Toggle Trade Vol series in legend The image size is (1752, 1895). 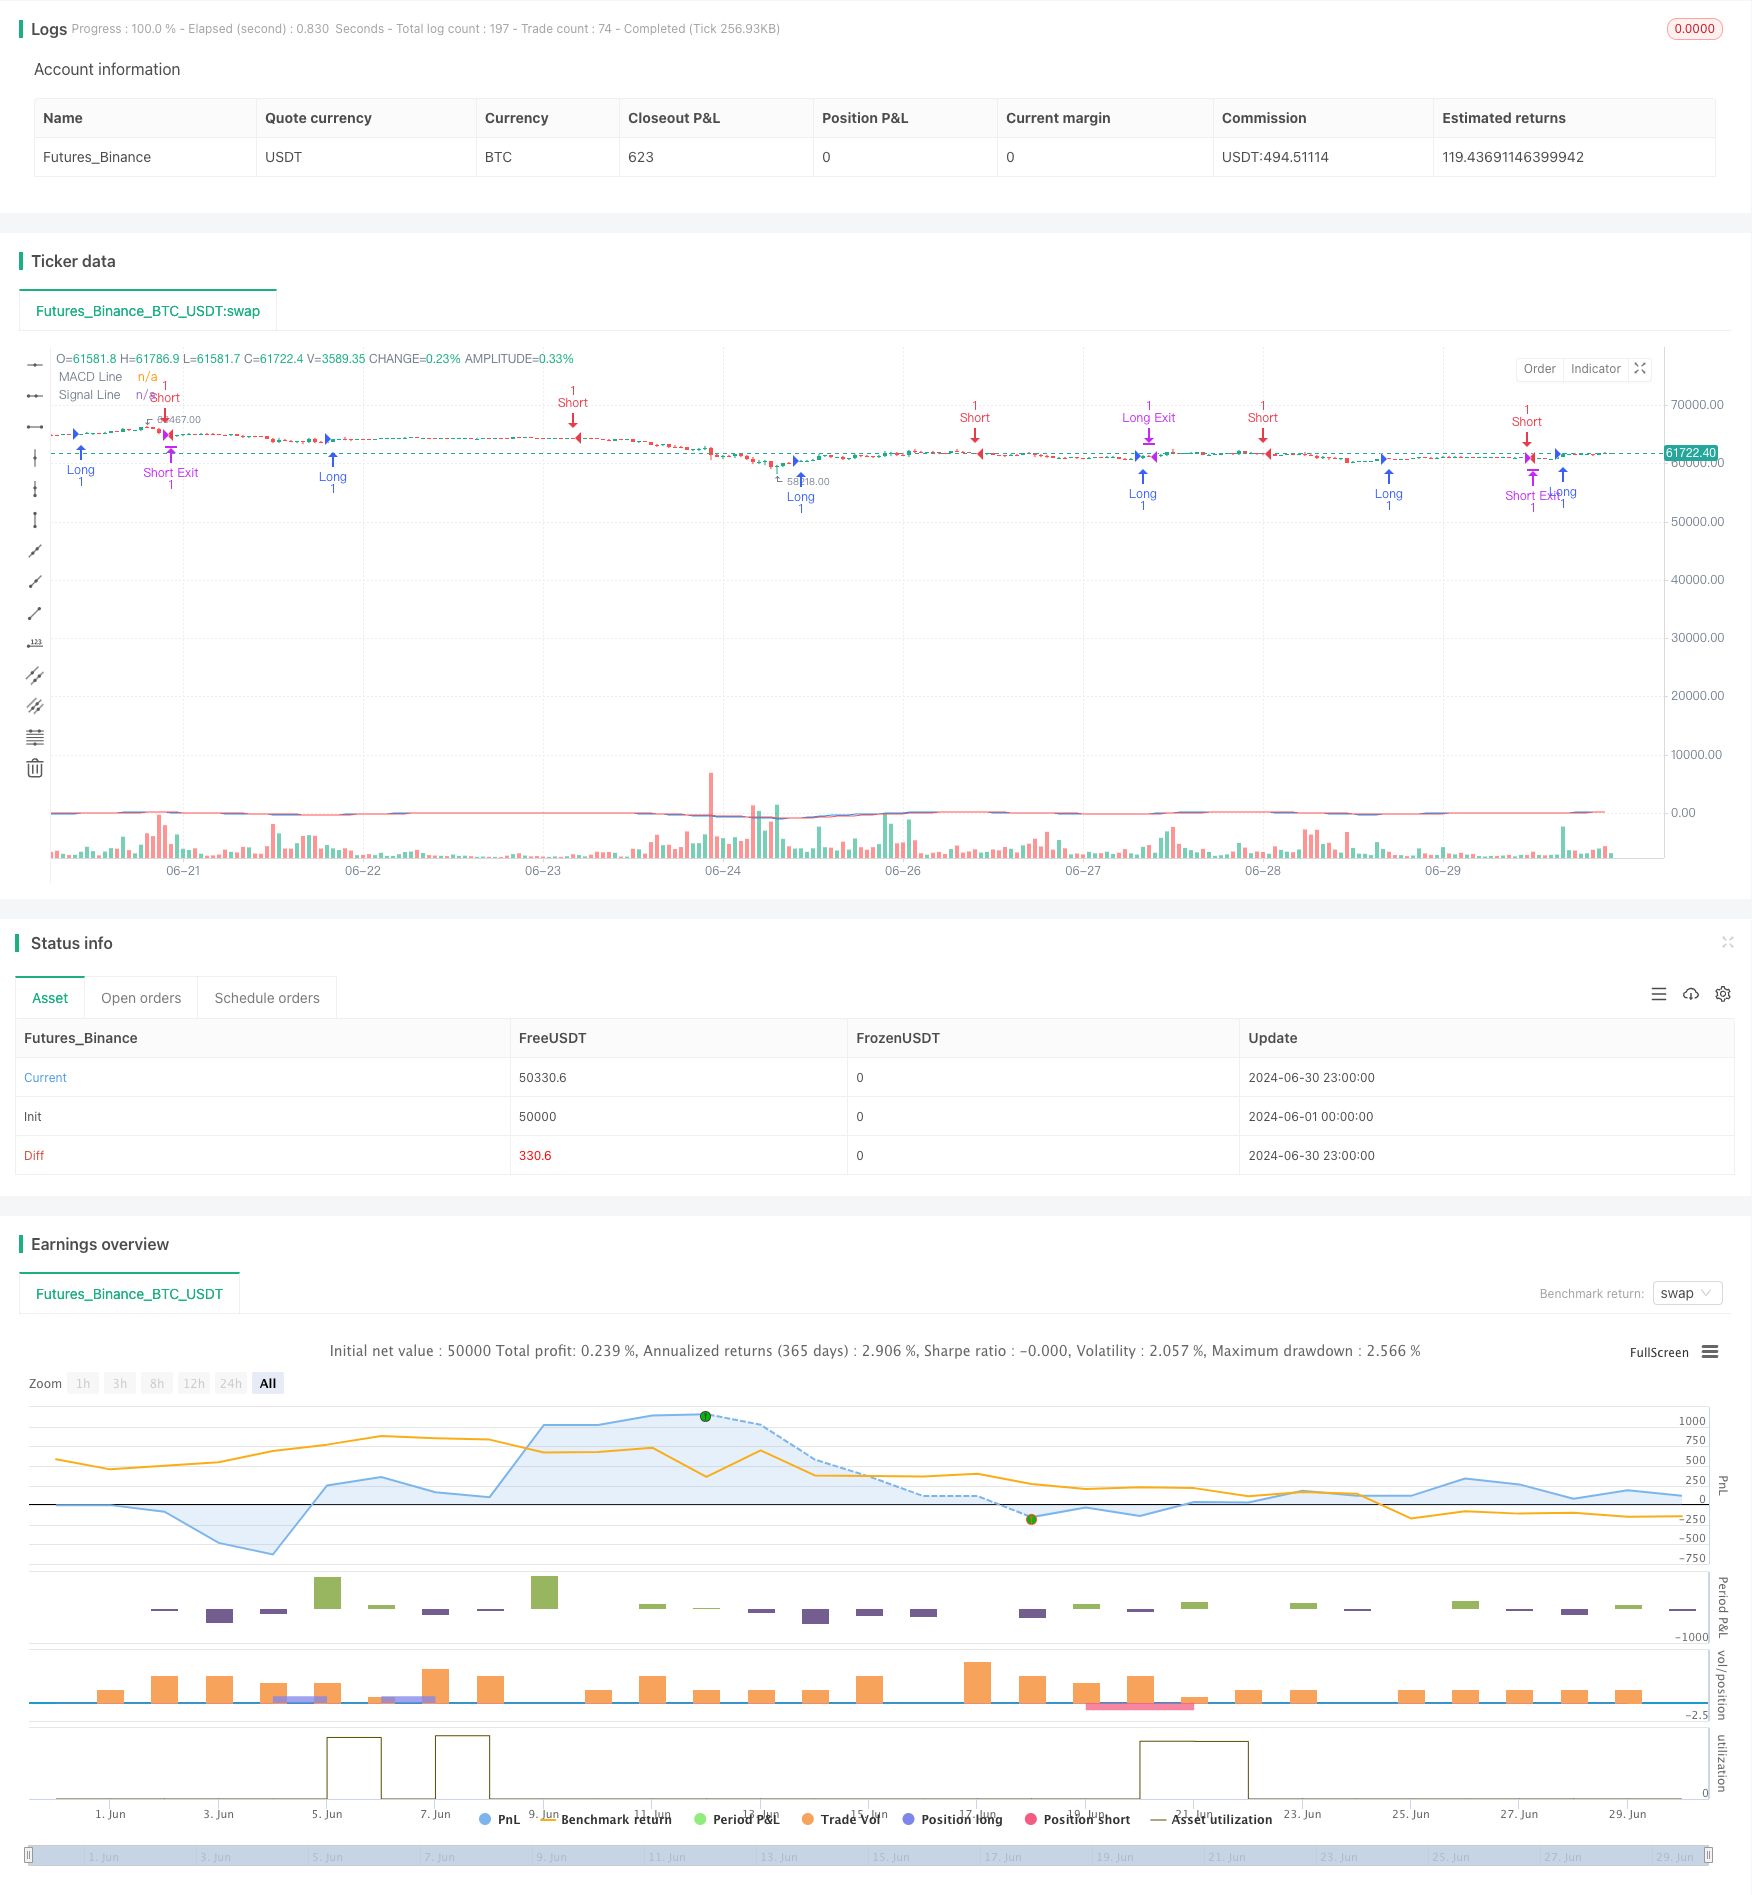click(840, 1819)
